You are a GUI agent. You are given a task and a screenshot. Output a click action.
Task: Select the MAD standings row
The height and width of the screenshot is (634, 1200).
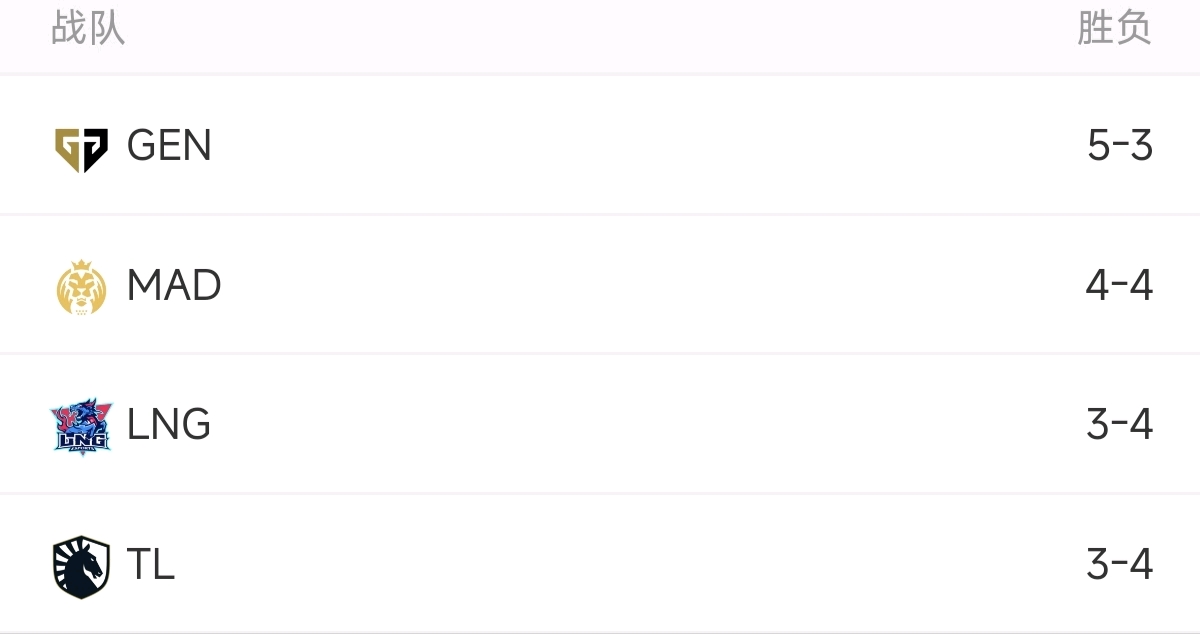pyautogui.click(x=600, y=284)
